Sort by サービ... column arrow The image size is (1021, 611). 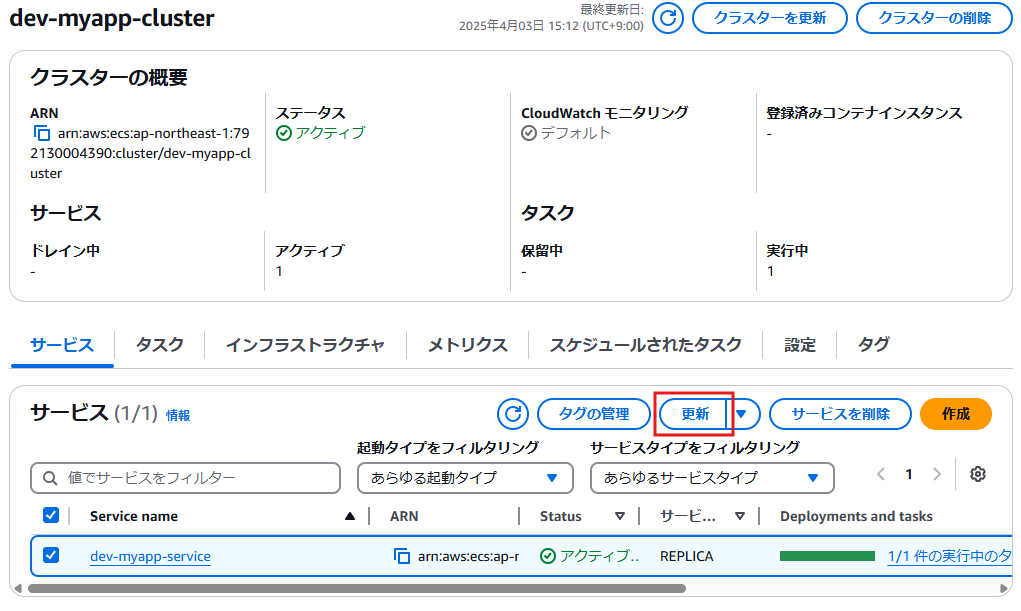point(740,516)
